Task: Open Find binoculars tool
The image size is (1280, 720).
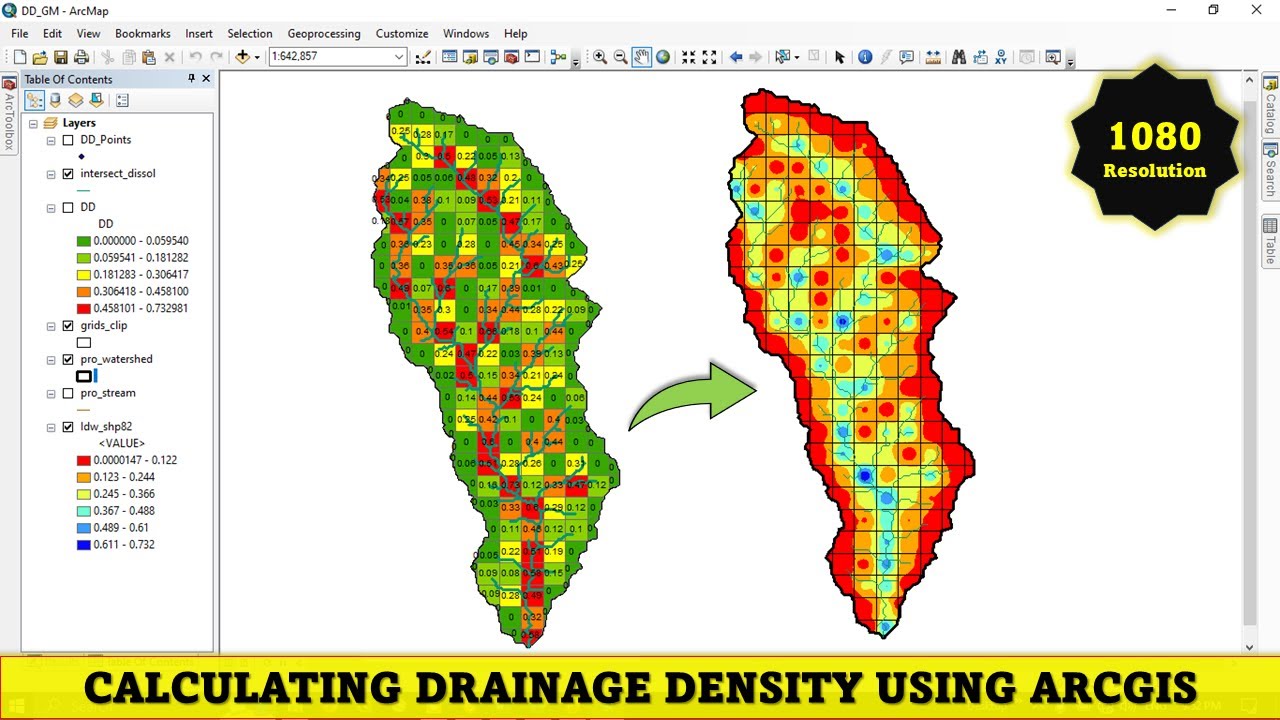Action: click(959, 57)
